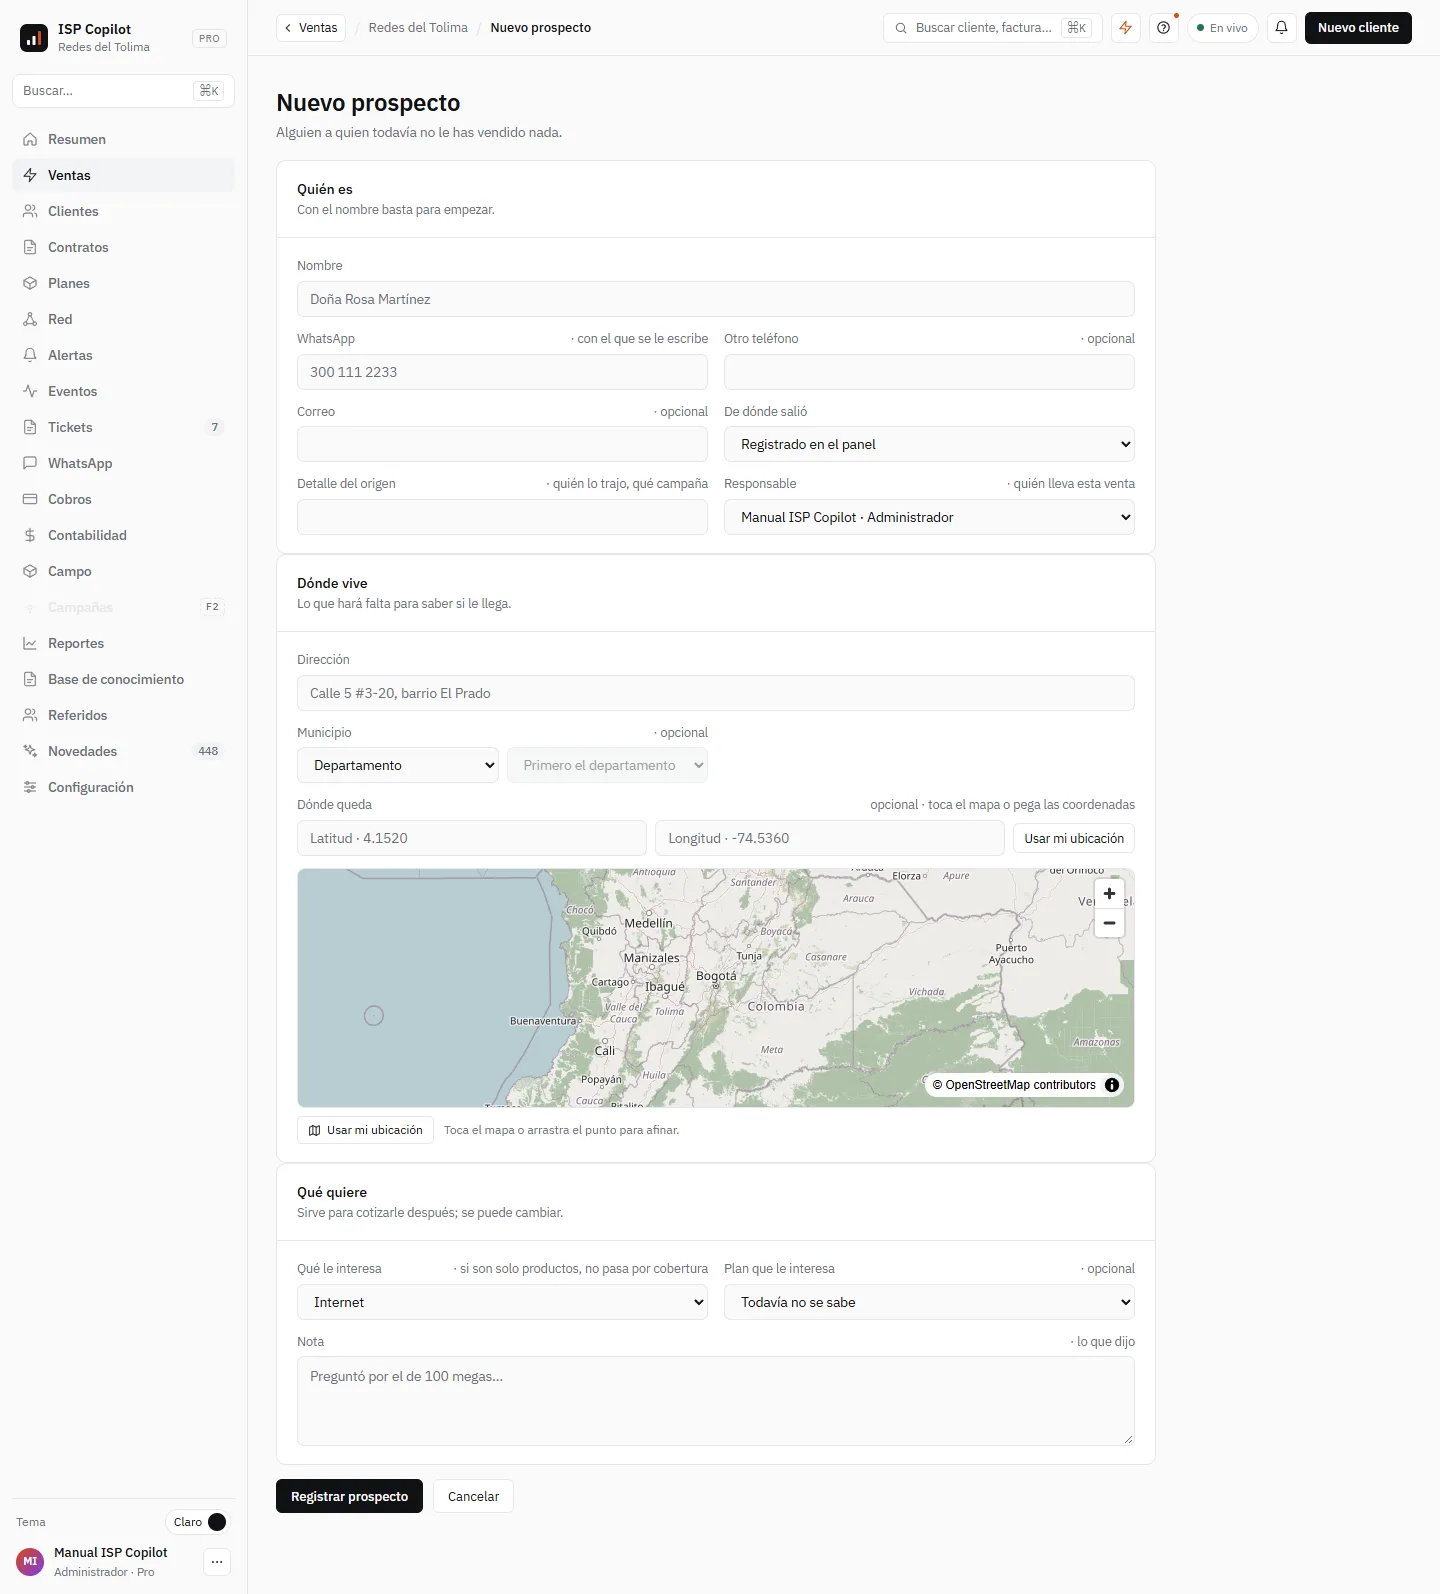This screenshot has width=1440, height=1594.
Task: Focus the WhatsApp phone number field
Action: coord(502,372)
